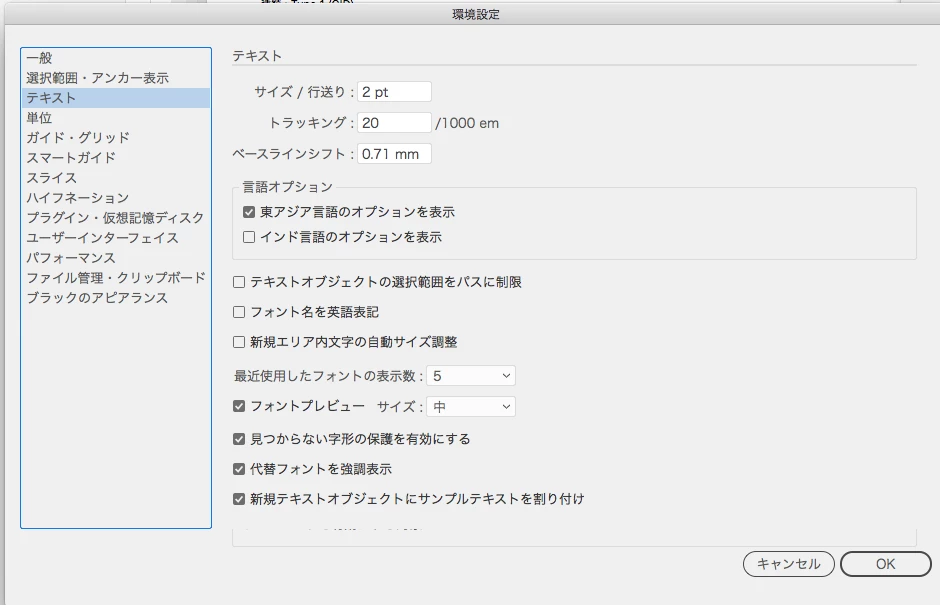The height and width of the screenshot is (605, 940).
Task: Disable 新規テキストオブジェクトにサンプルテキストを割り付け
Action: pos(239,499)
